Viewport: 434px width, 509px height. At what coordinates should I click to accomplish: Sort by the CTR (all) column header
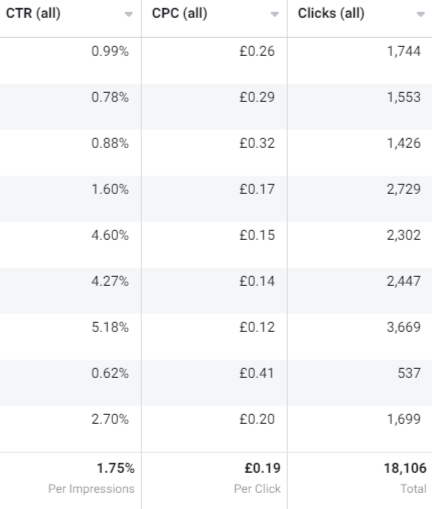point(33,13)
